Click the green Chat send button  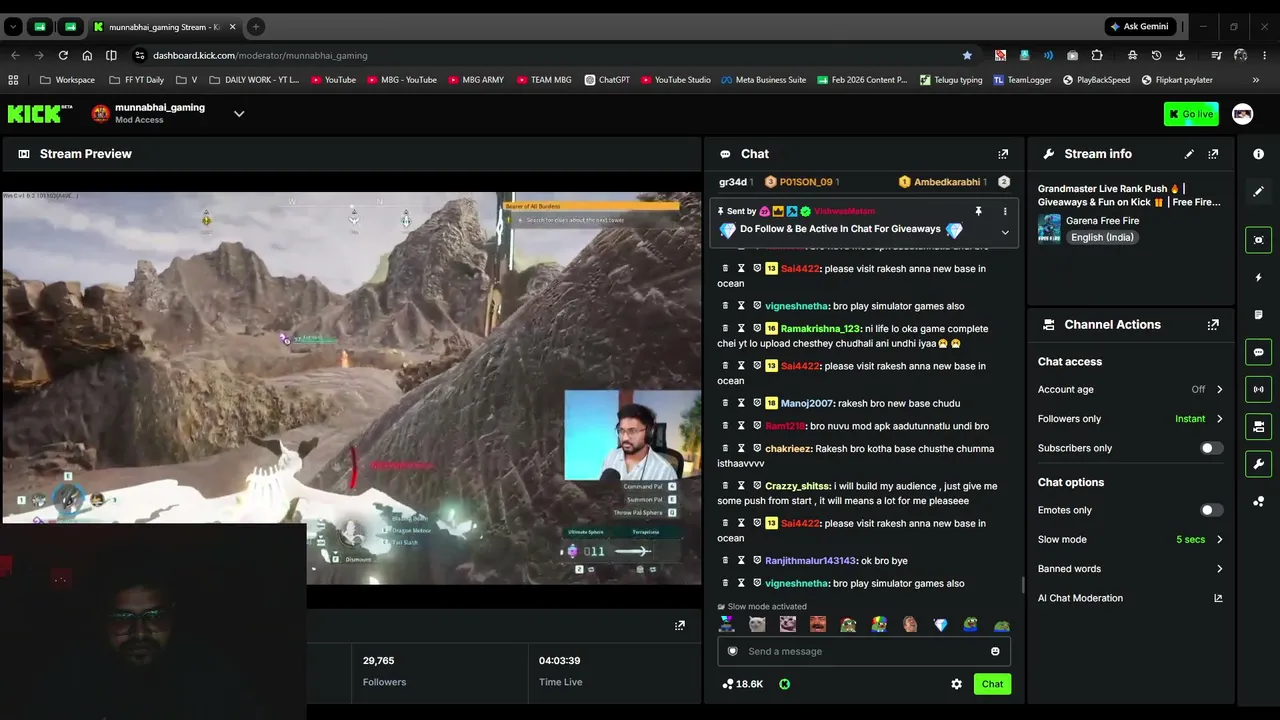click(x=992, y=684)
